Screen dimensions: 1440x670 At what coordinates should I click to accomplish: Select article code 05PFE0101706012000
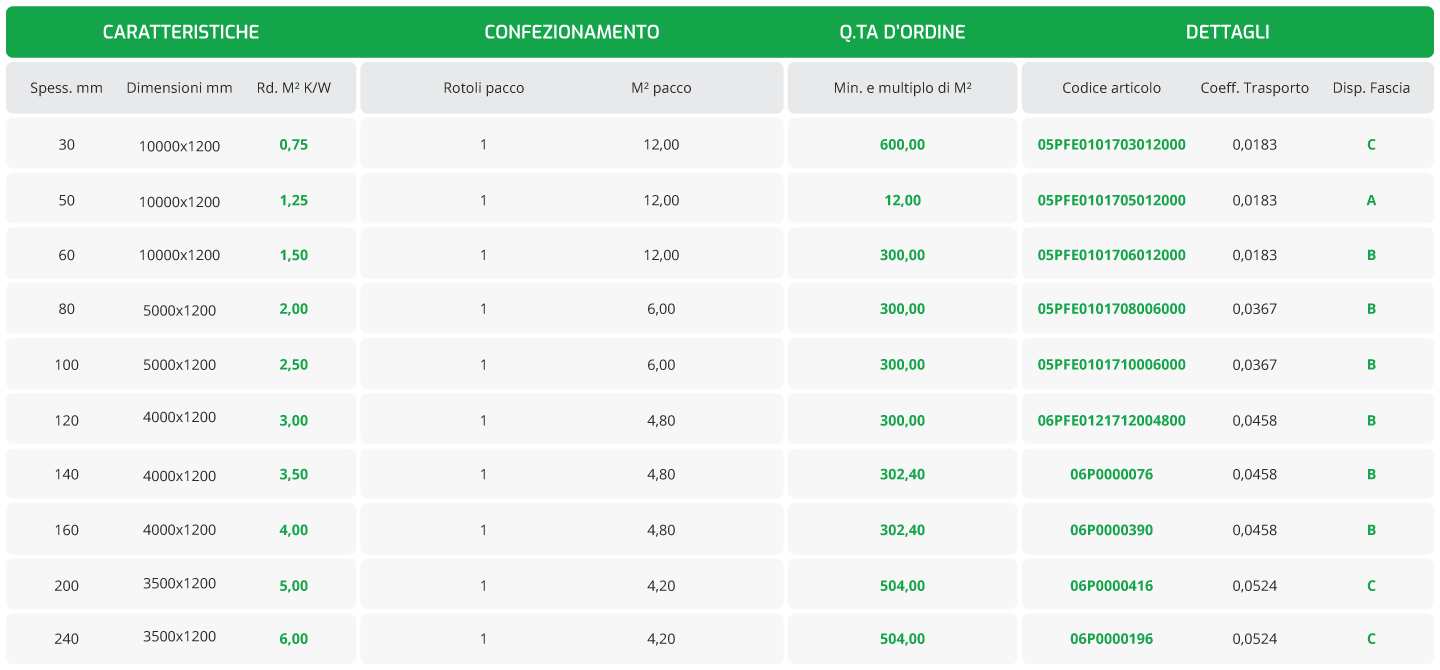[x=1112, y=255]
